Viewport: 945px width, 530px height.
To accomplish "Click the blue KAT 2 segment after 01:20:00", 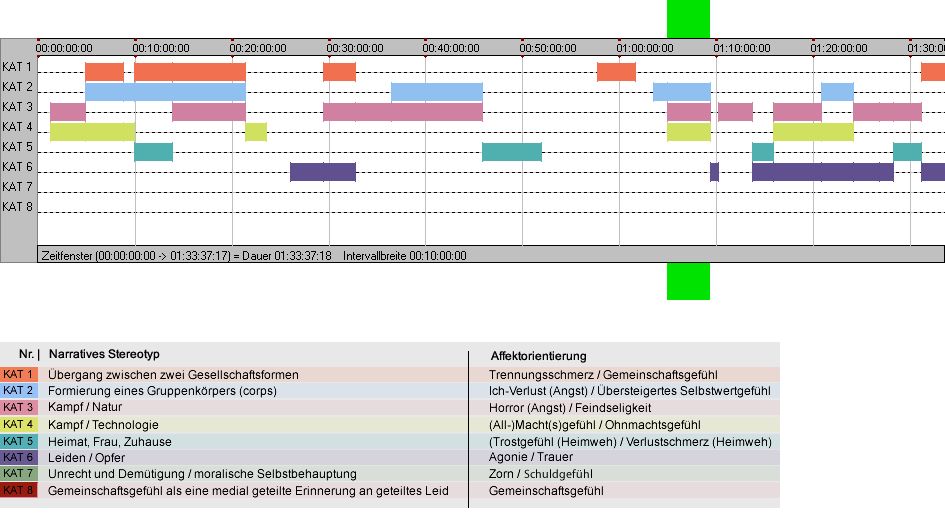I will (x=837, y=92).
